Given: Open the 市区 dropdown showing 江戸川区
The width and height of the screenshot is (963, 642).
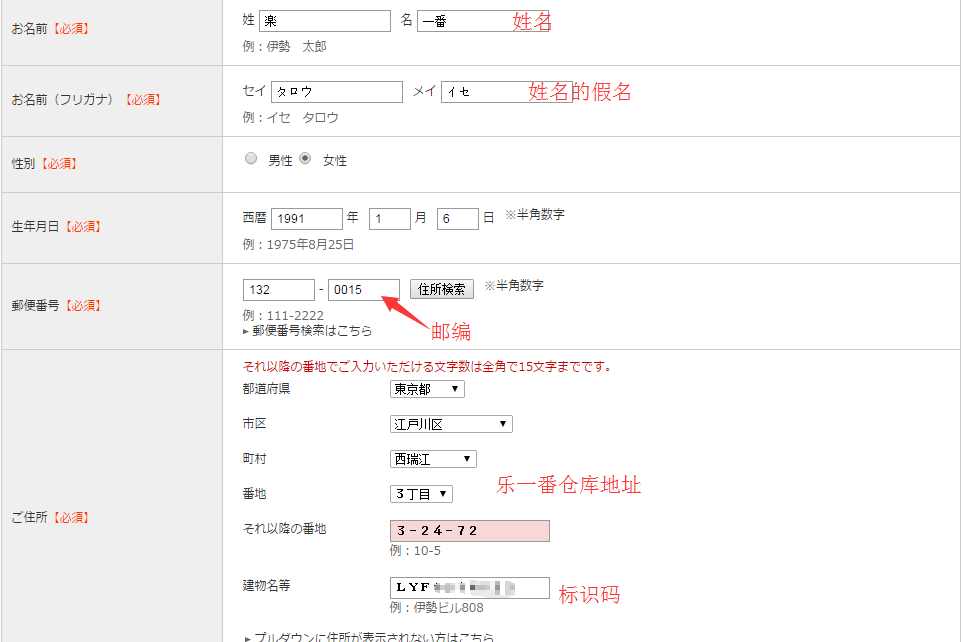Looking at the screenshot, I should [451, 424].
